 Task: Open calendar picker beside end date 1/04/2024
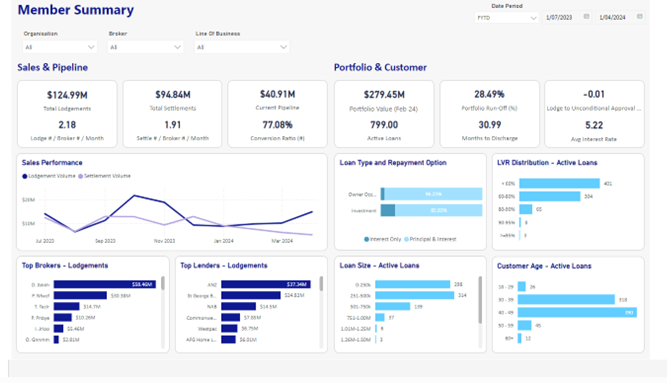(639, 17)
